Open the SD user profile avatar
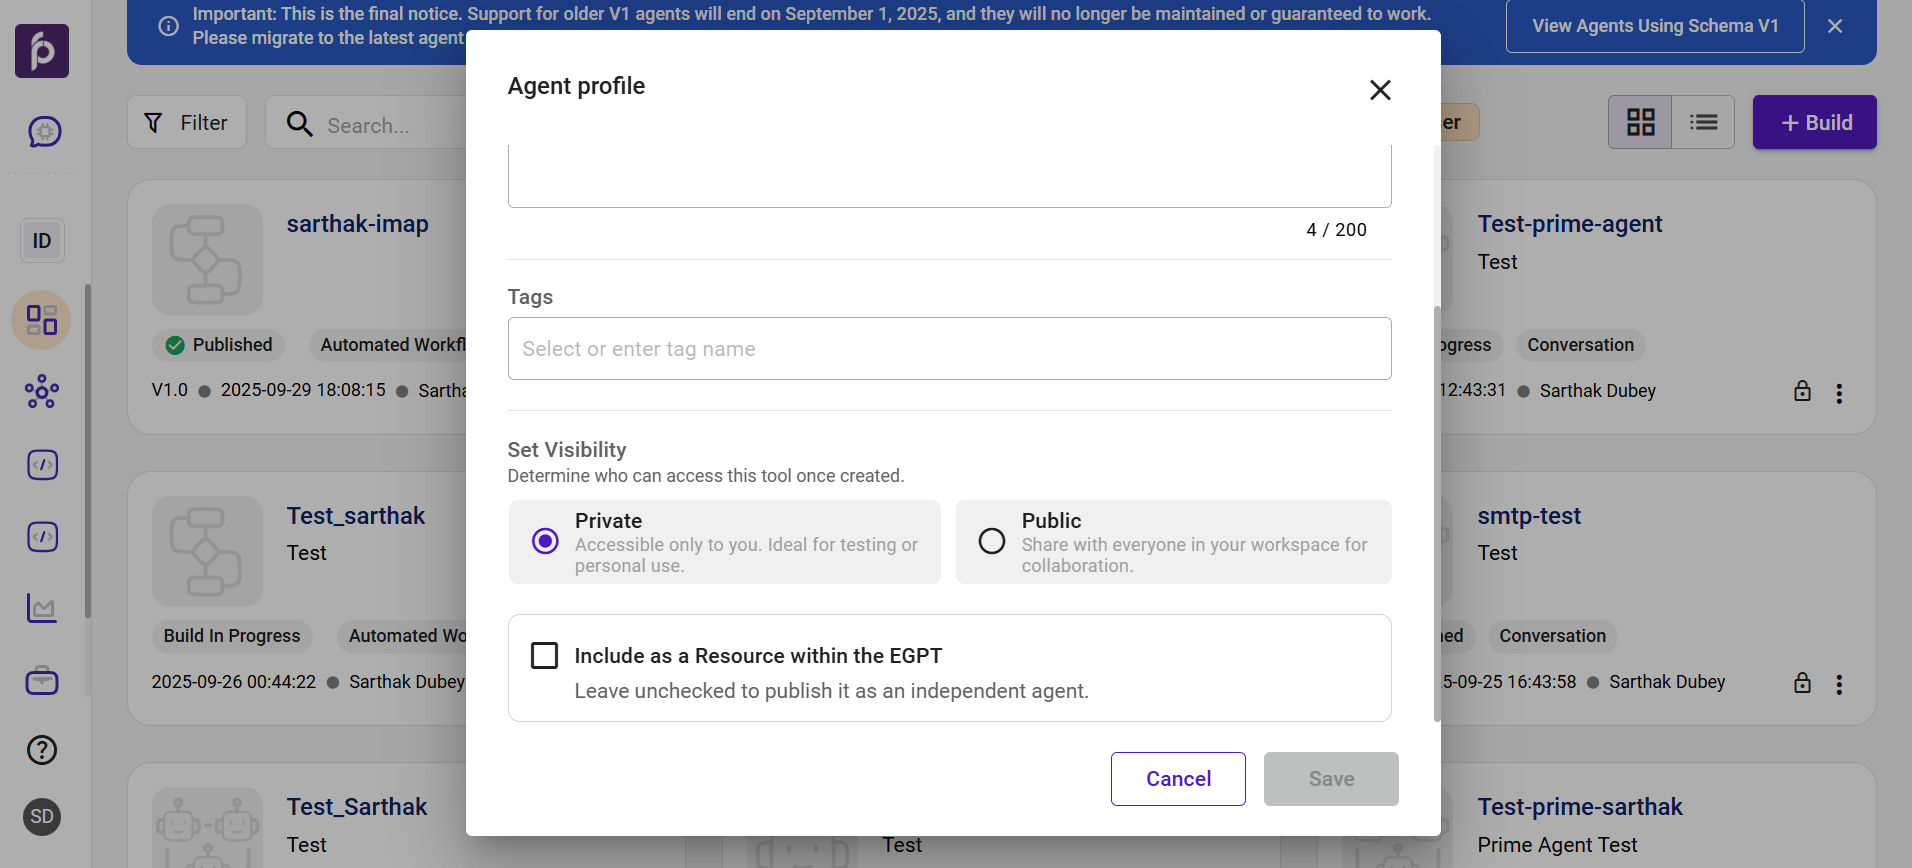 click(42, 817)
